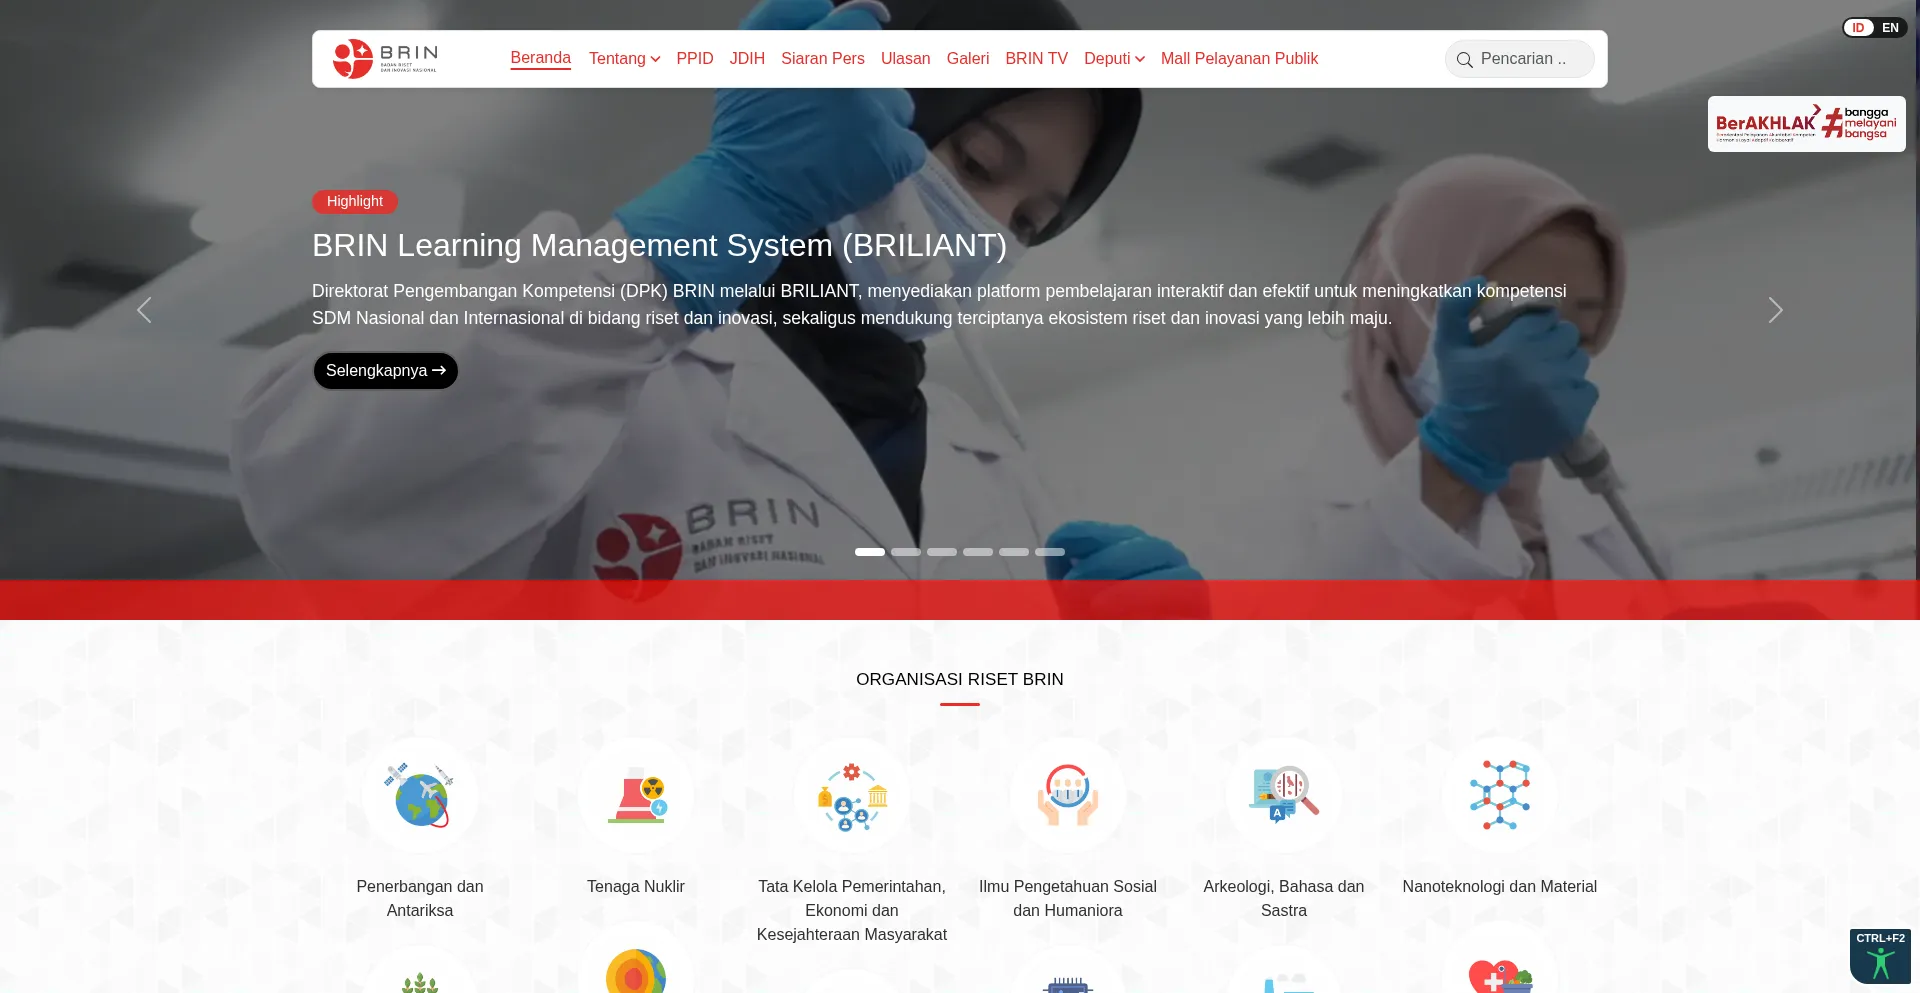Open the Ilmu Pengetahuan Sosial organization icon
This screenshot has width=1920, height=993.
1068,796
